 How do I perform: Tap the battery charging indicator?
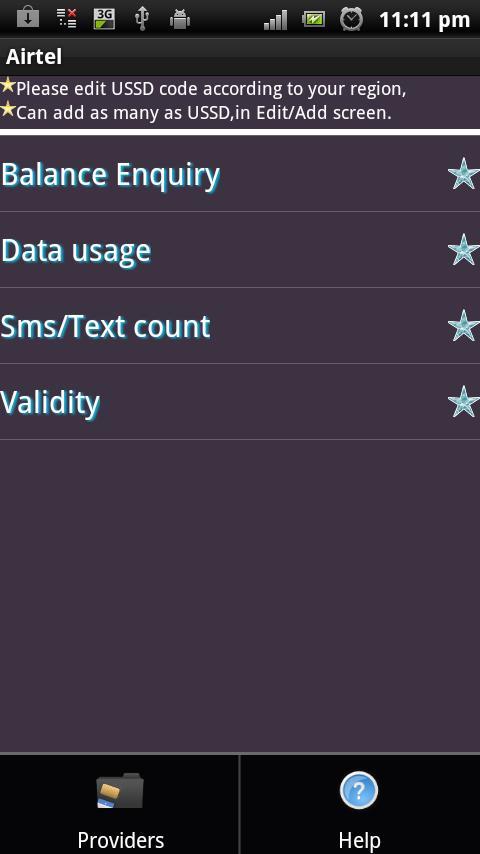[313, 20]
